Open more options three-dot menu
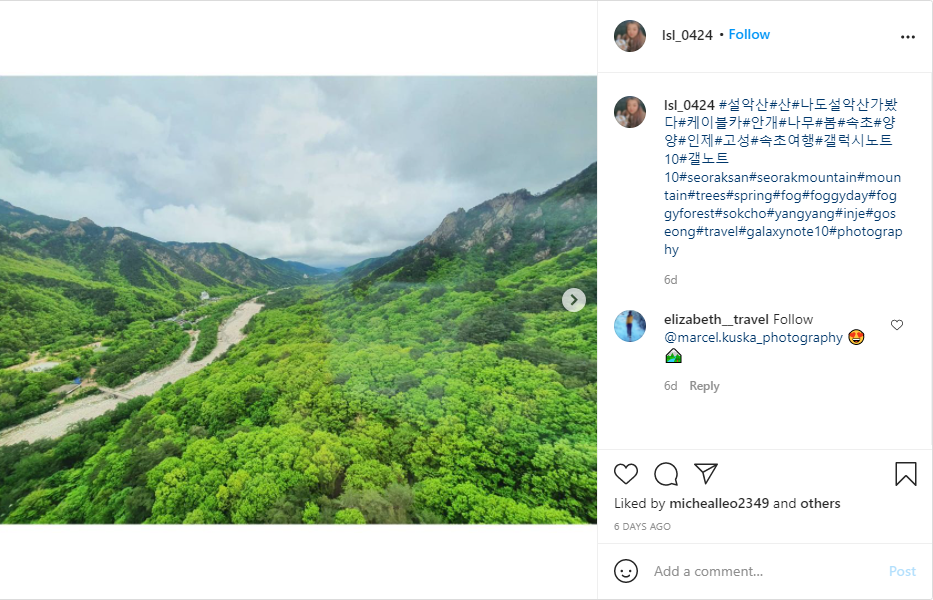This screenshot has width=933, height=600. [908, 37]
